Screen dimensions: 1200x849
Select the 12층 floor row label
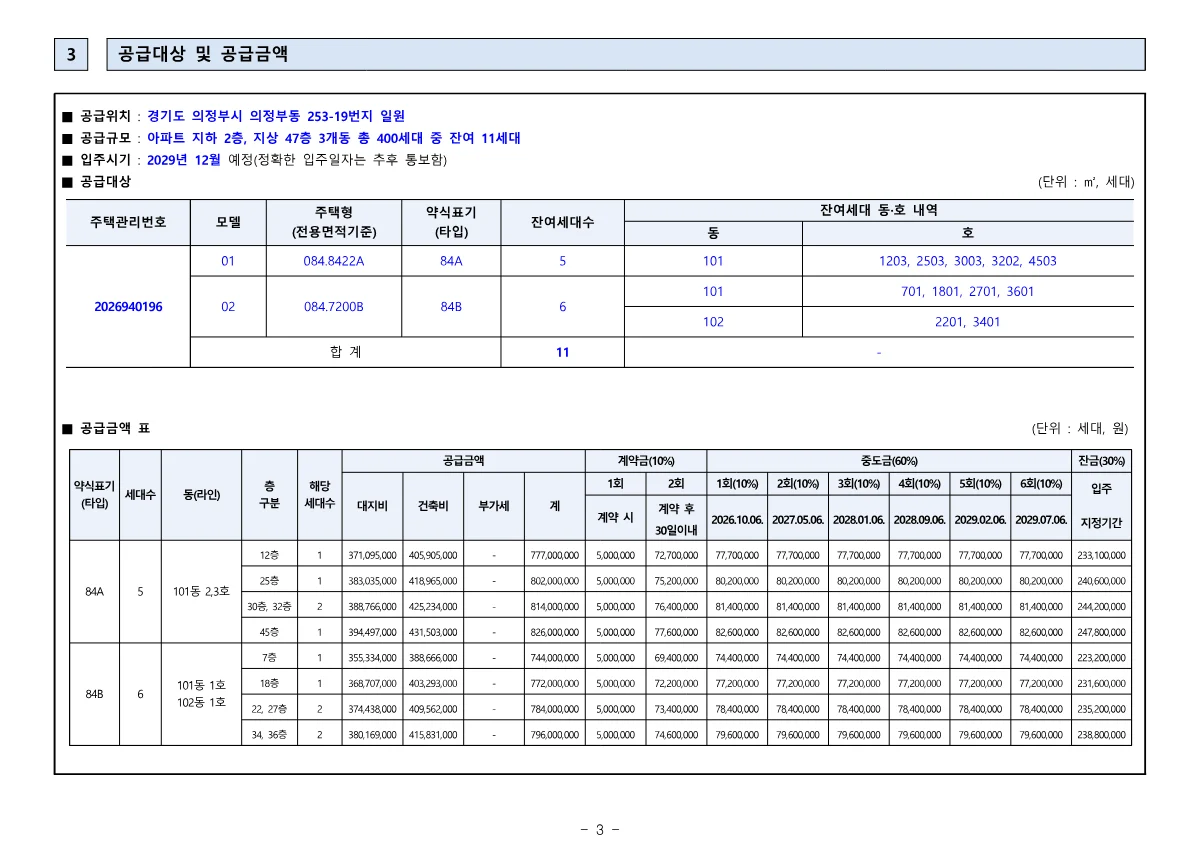[269, 555]
